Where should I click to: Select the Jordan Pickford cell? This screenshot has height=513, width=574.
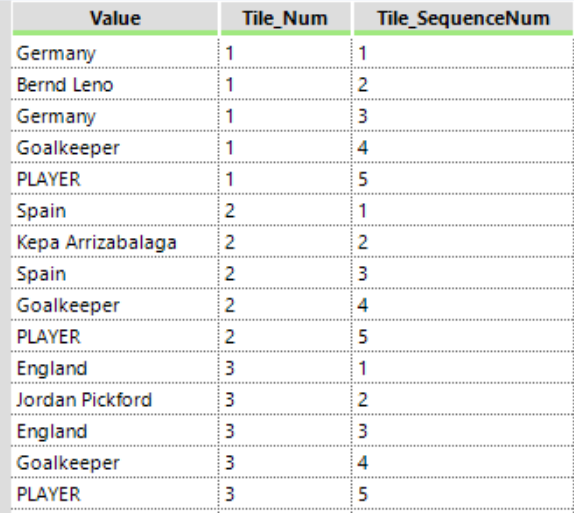[115, 399]
